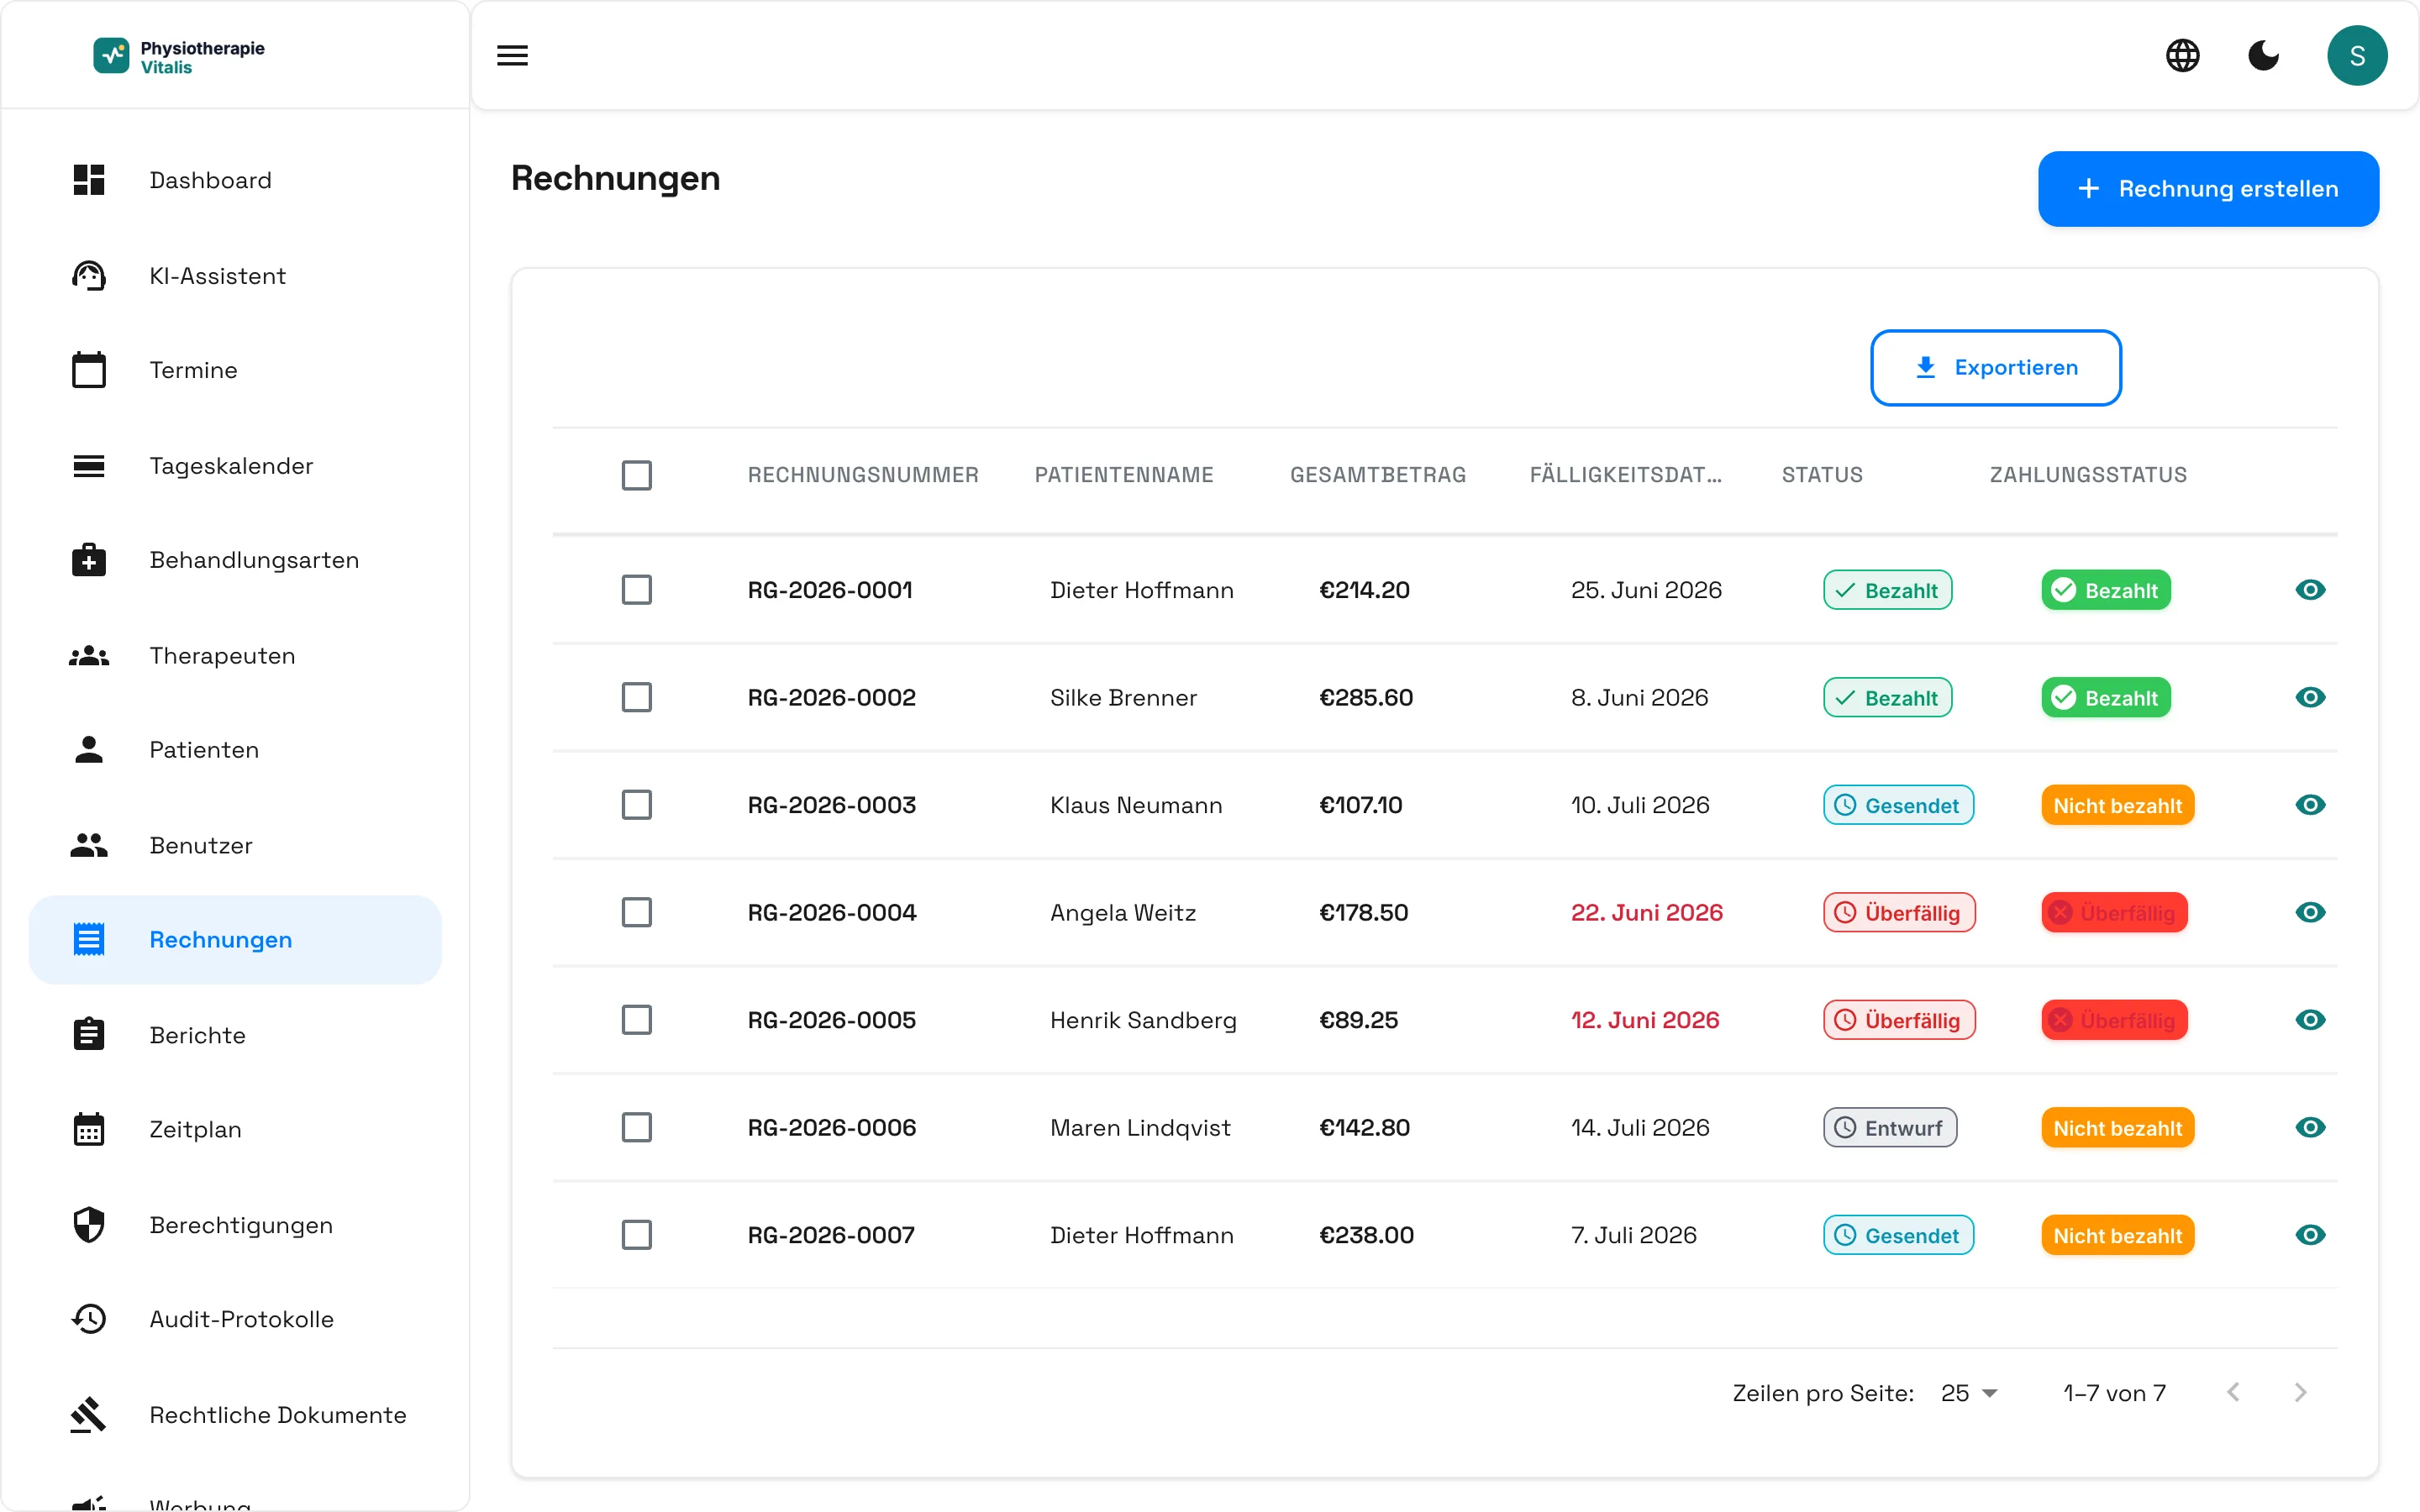2420x1512 pixels.
Task: Click the Zeitplan calendar icon
Action: pyautogui.click(x=89, y=1129)
